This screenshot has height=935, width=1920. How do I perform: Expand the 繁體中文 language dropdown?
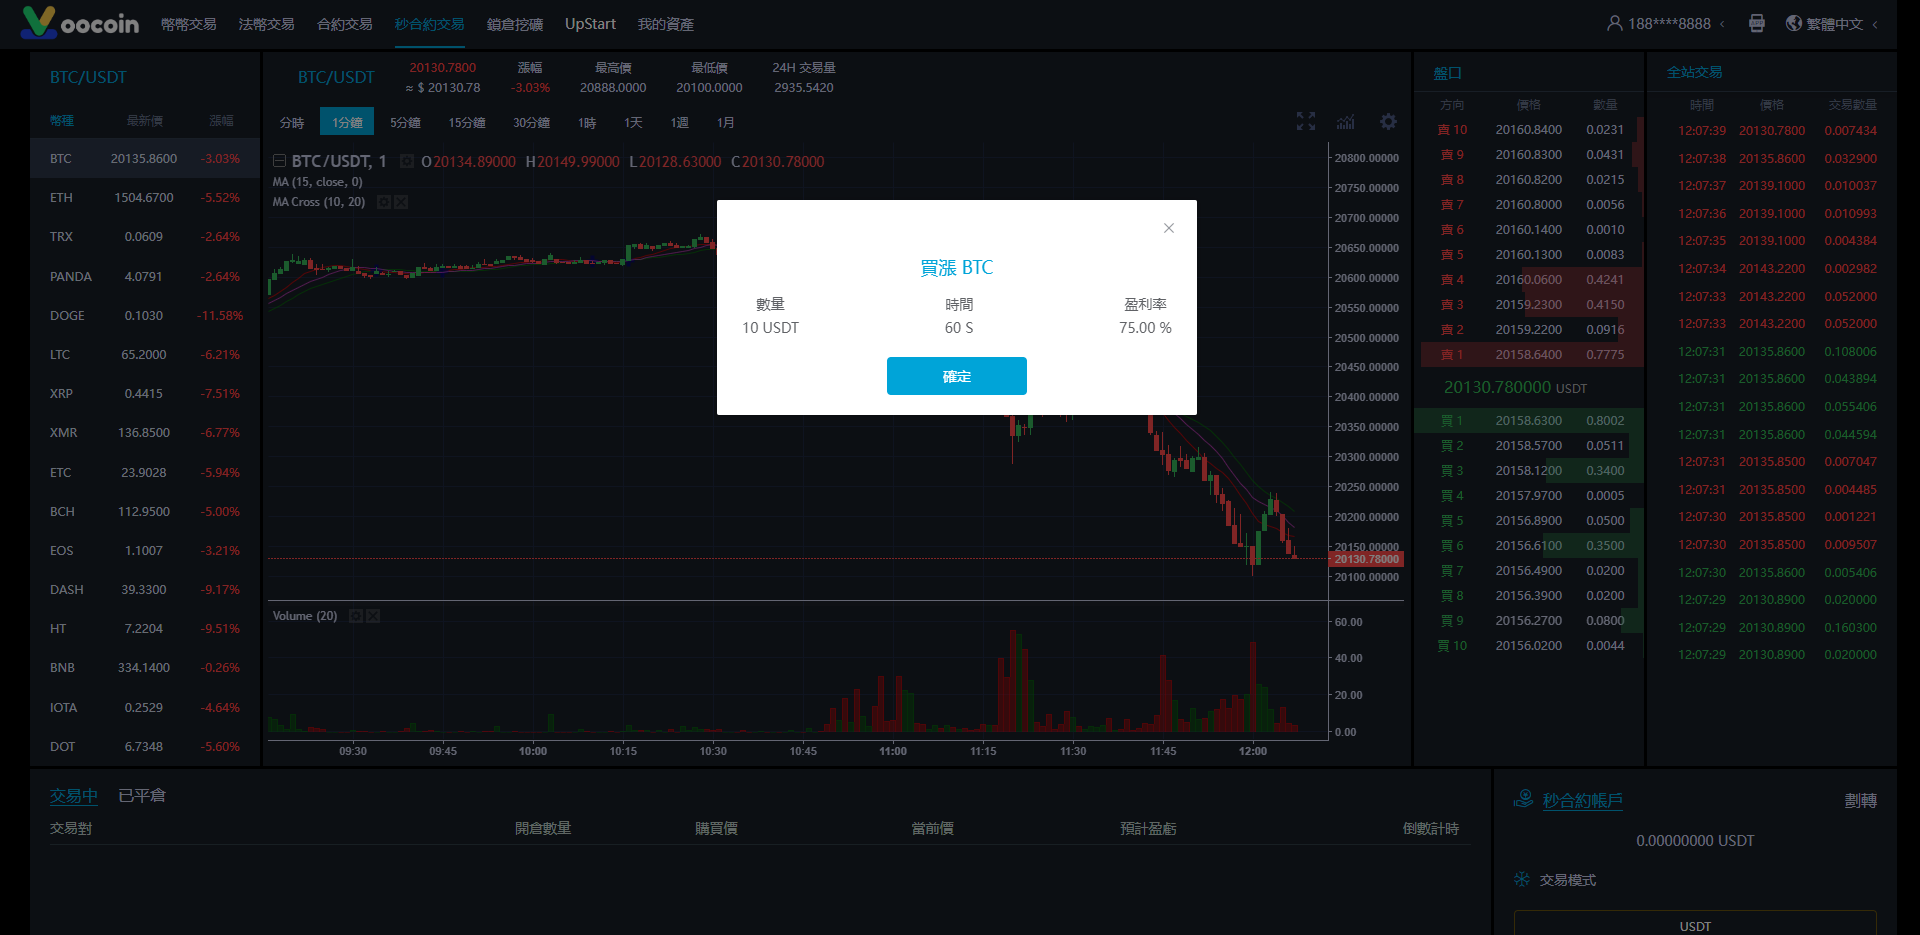click(x=1838, y=23)
